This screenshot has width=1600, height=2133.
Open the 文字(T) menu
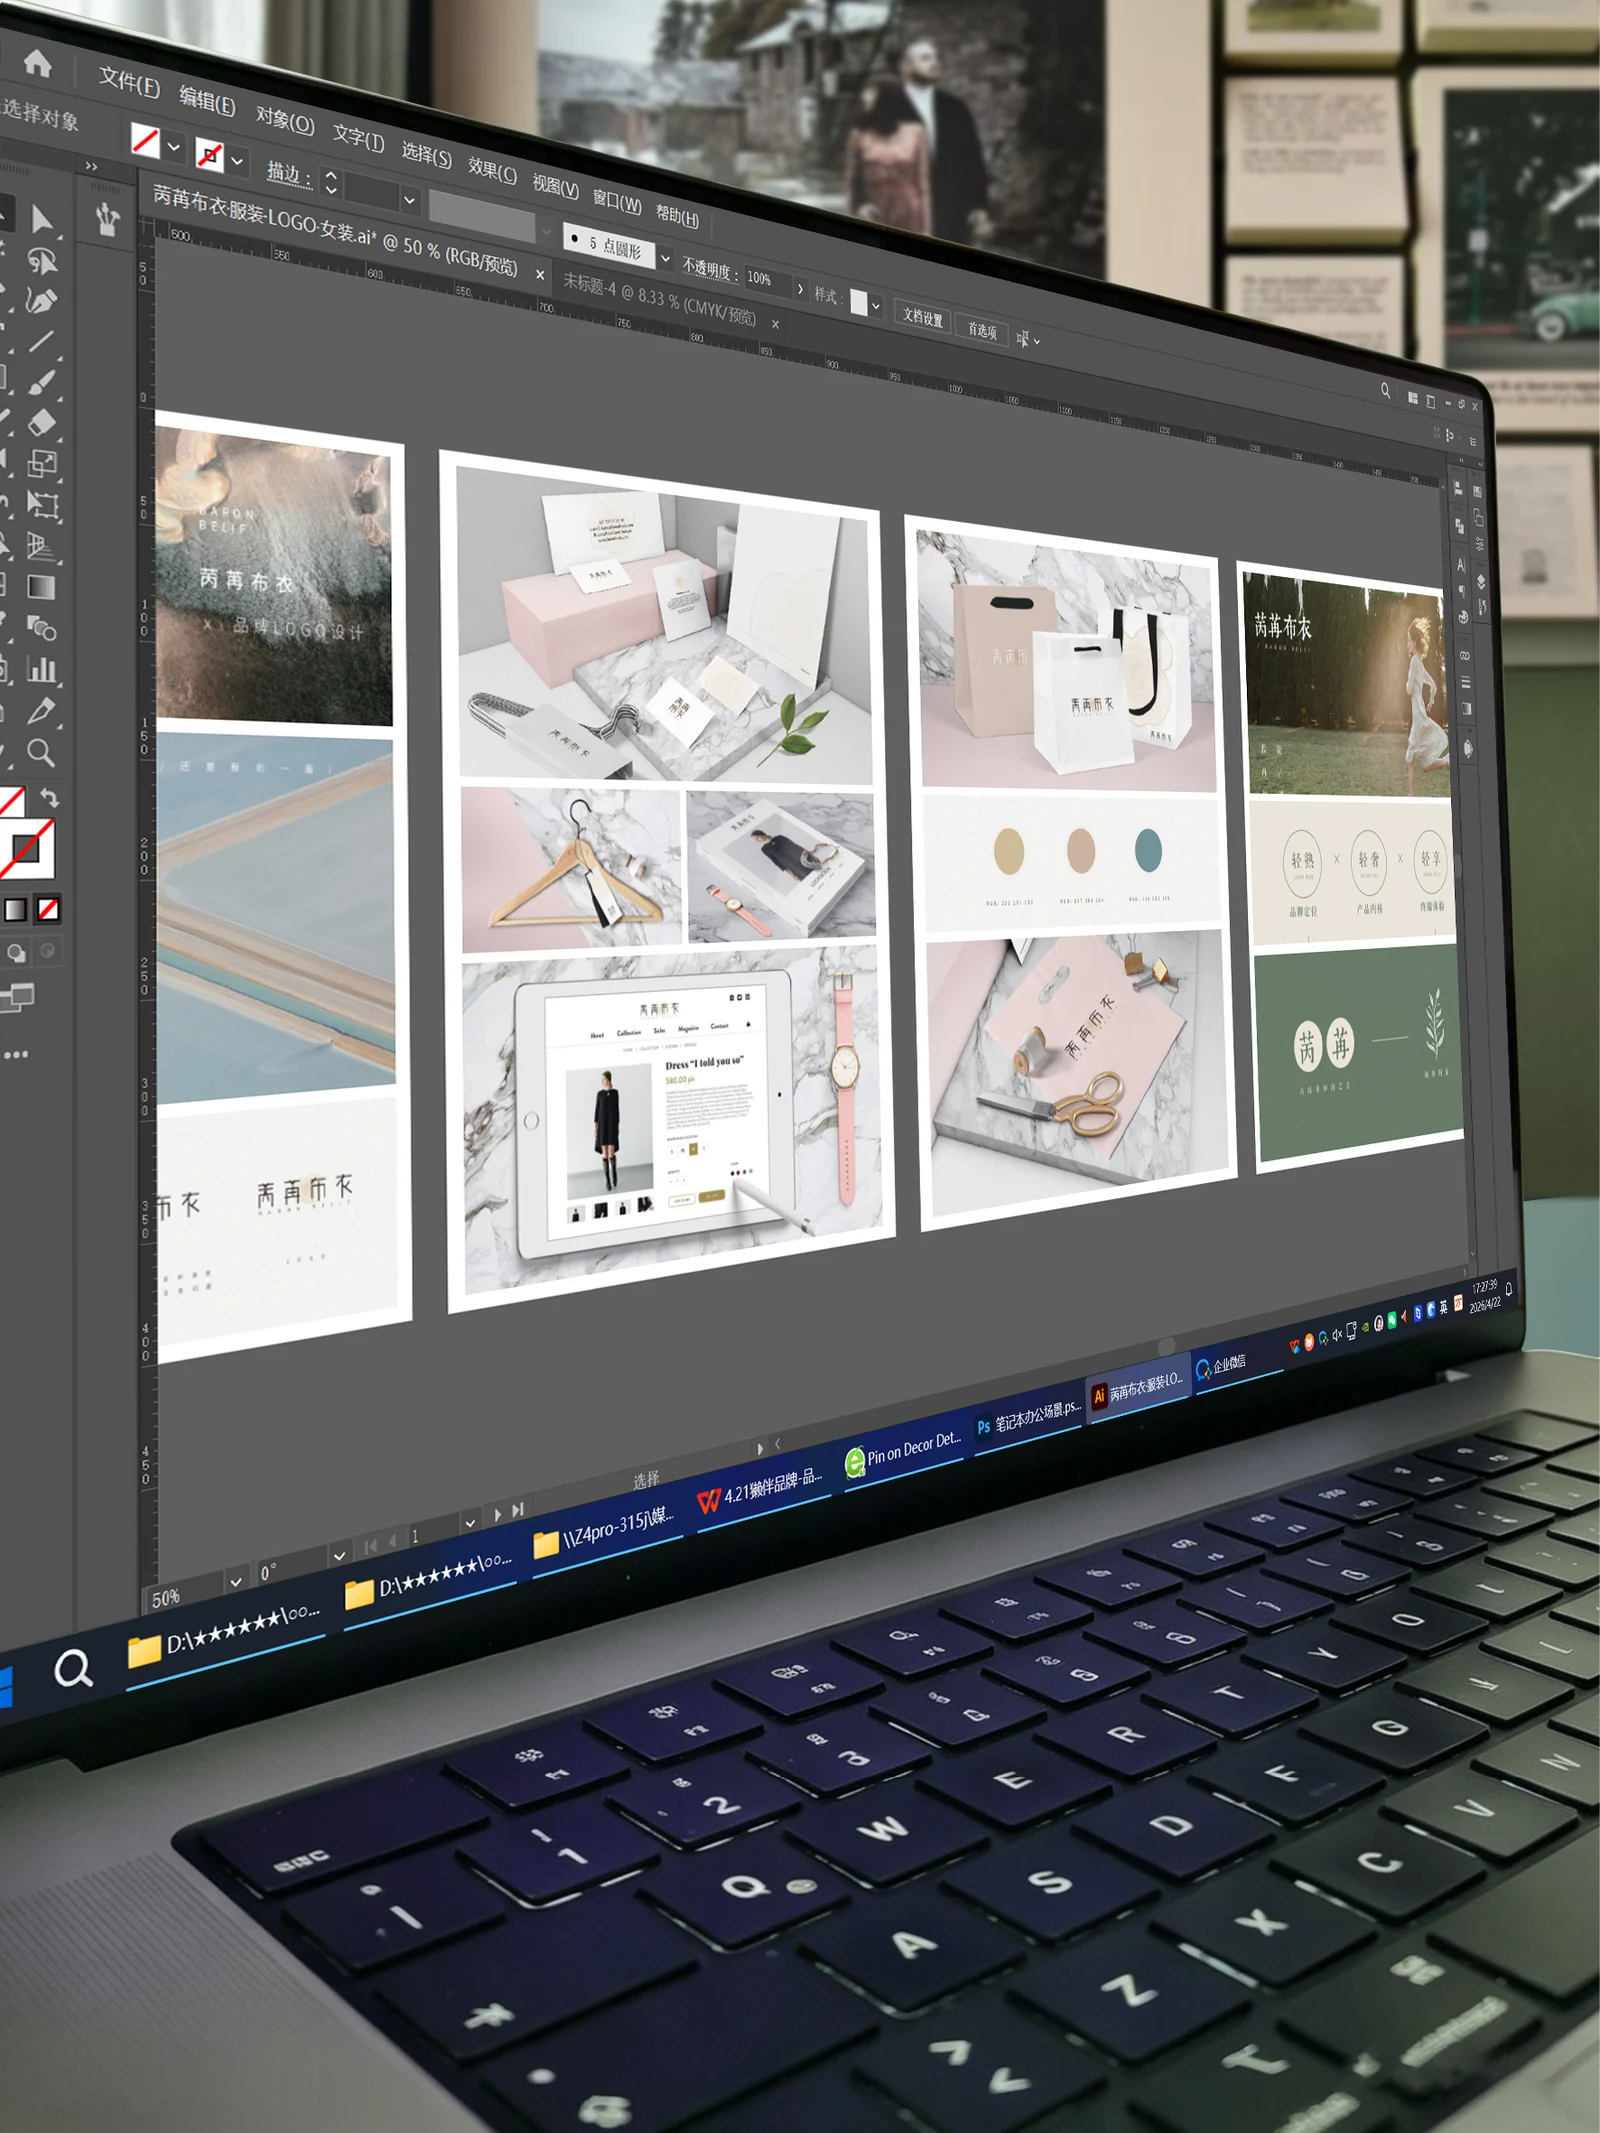click(x=359, y=138)
